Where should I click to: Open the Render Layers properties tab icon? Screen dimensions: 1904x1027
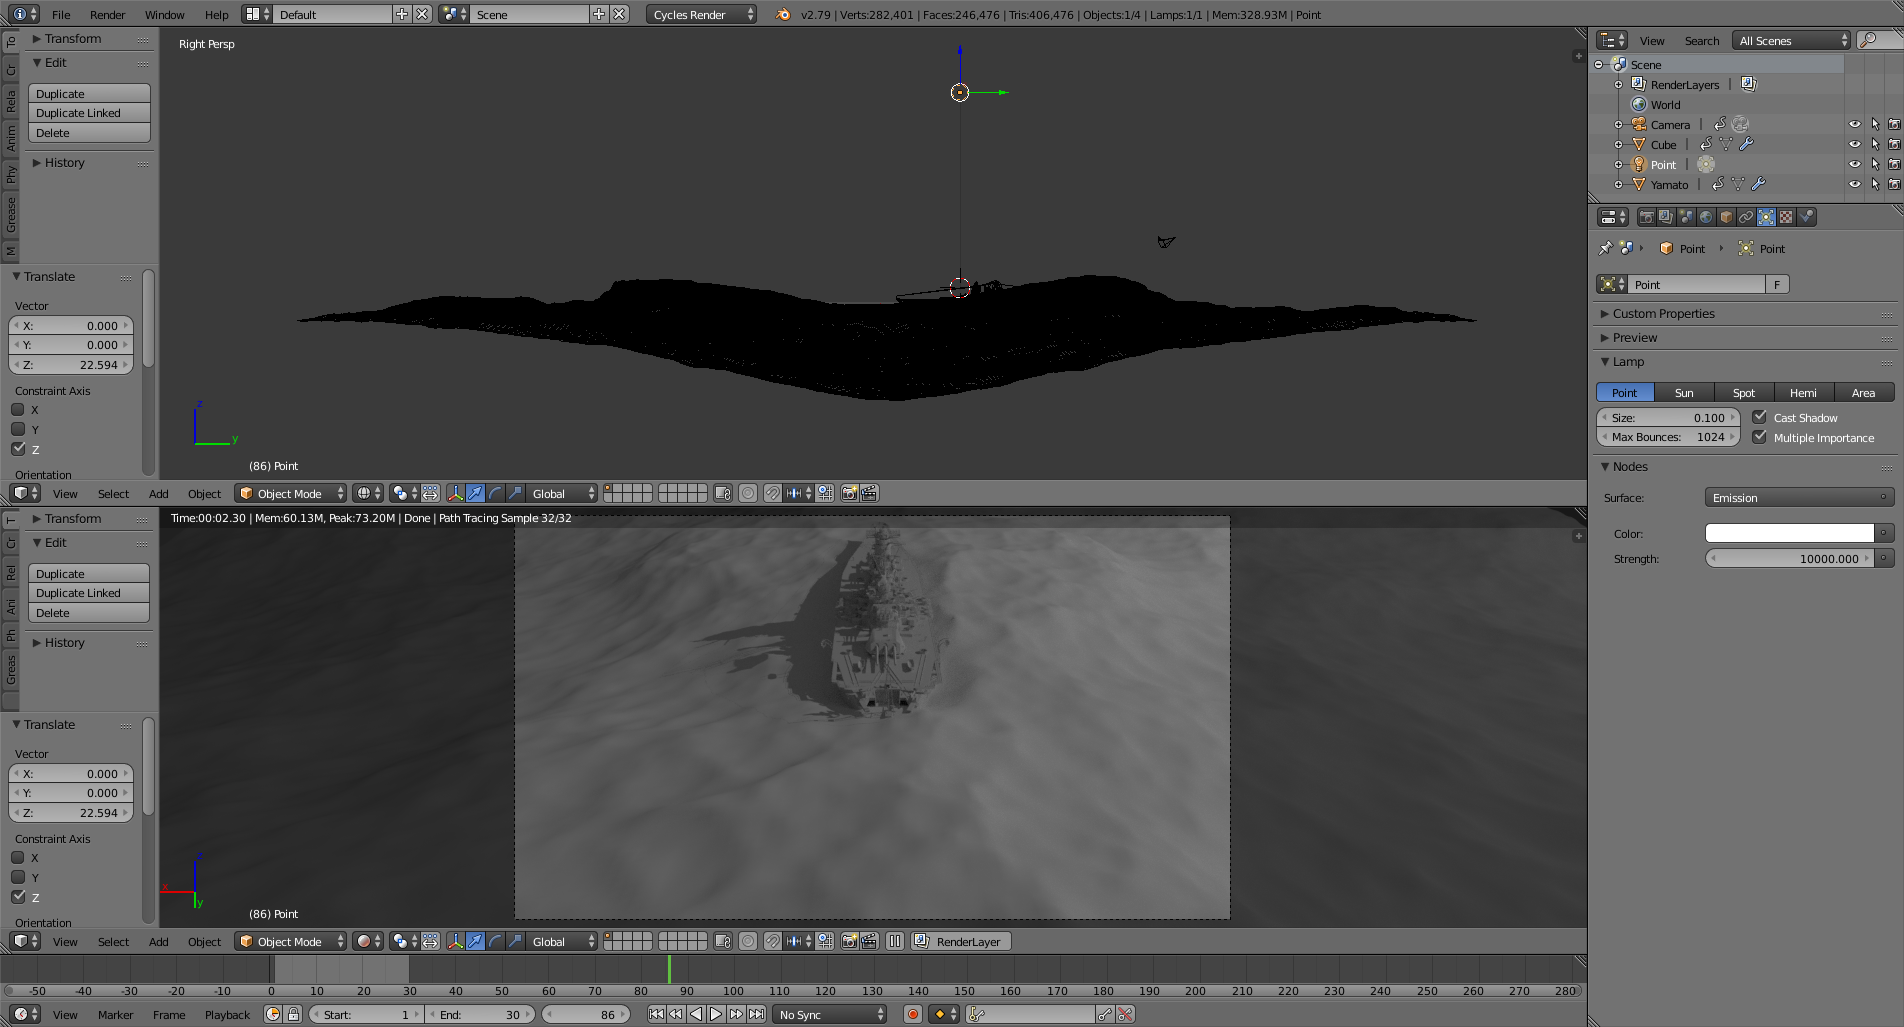tap(1666, 217)
